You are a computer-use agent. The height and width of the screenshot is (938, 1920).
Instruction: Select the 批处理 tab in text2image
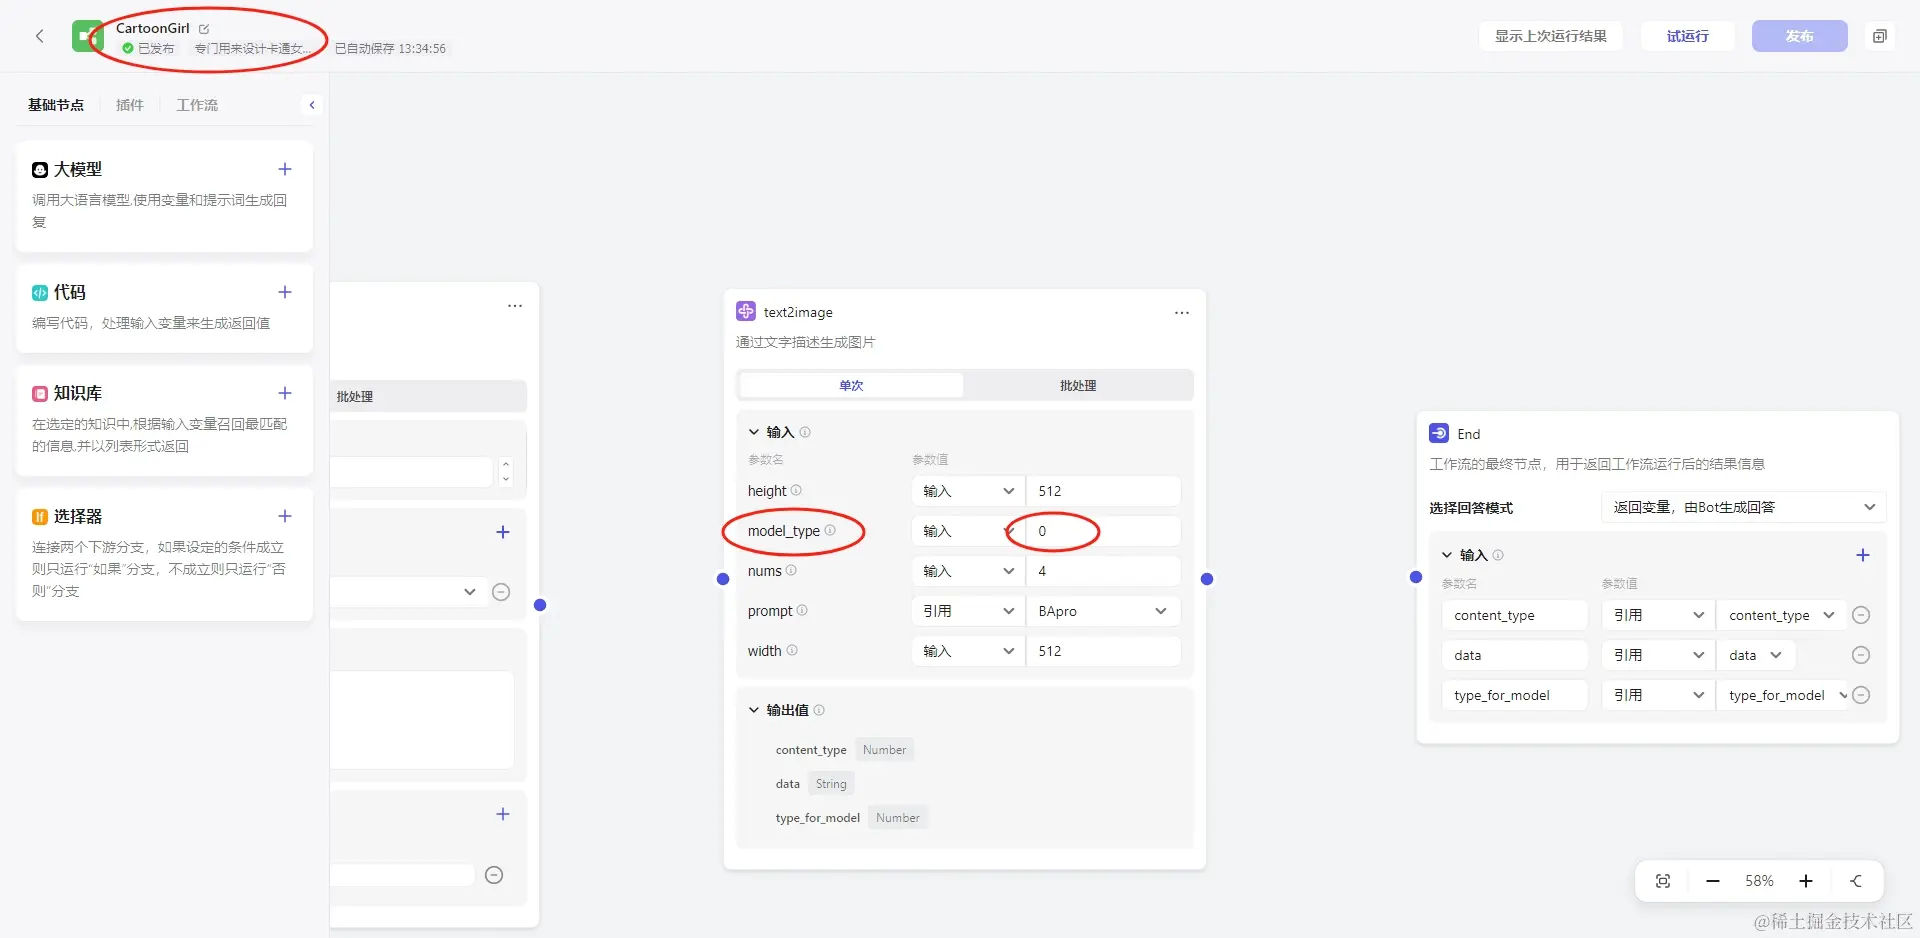(1078, 385)
